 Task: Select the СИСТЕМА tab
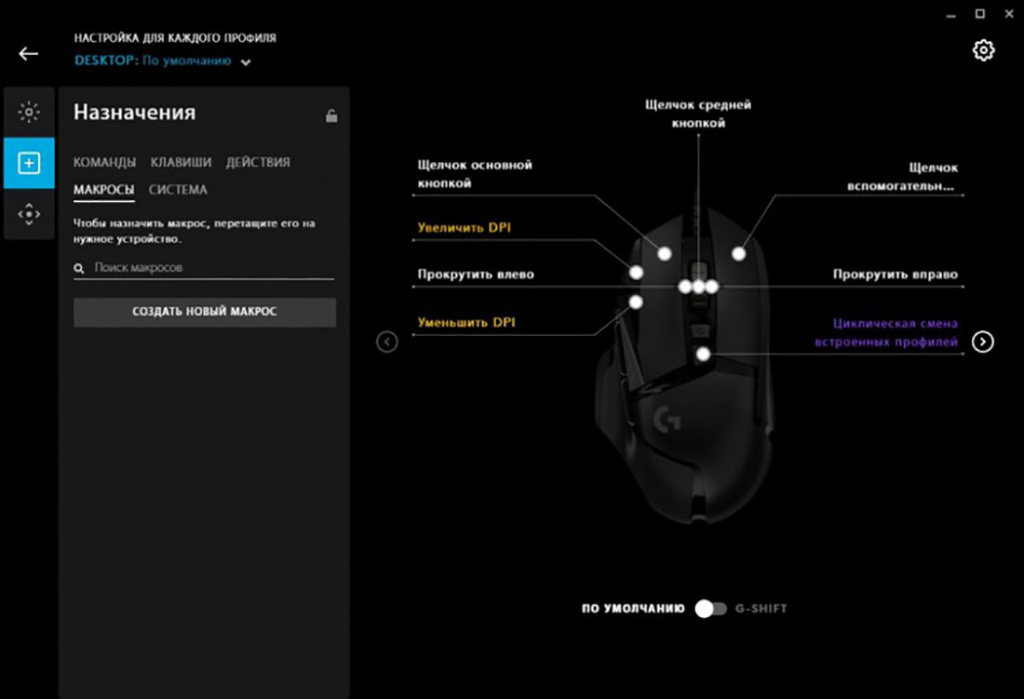178,189
